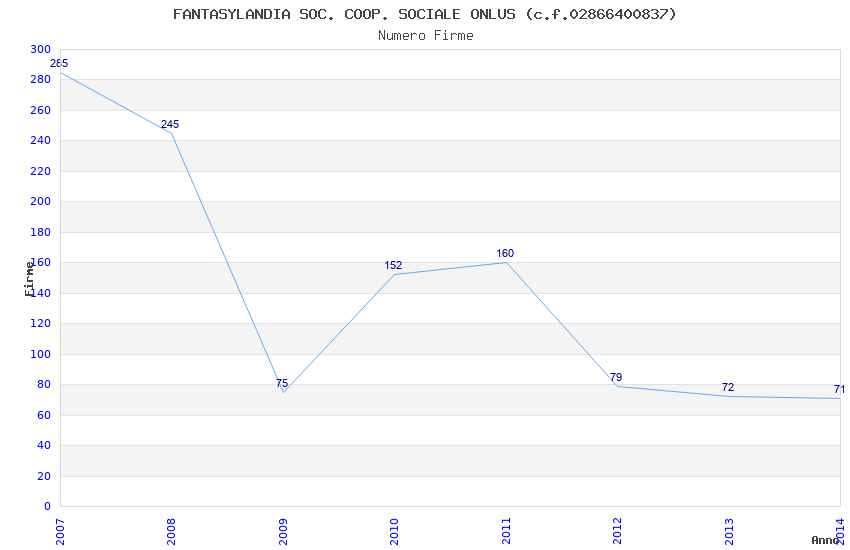Screen dimensions: 850x550
Task: Click the x-axis year 2013
Action: [729, 532]
